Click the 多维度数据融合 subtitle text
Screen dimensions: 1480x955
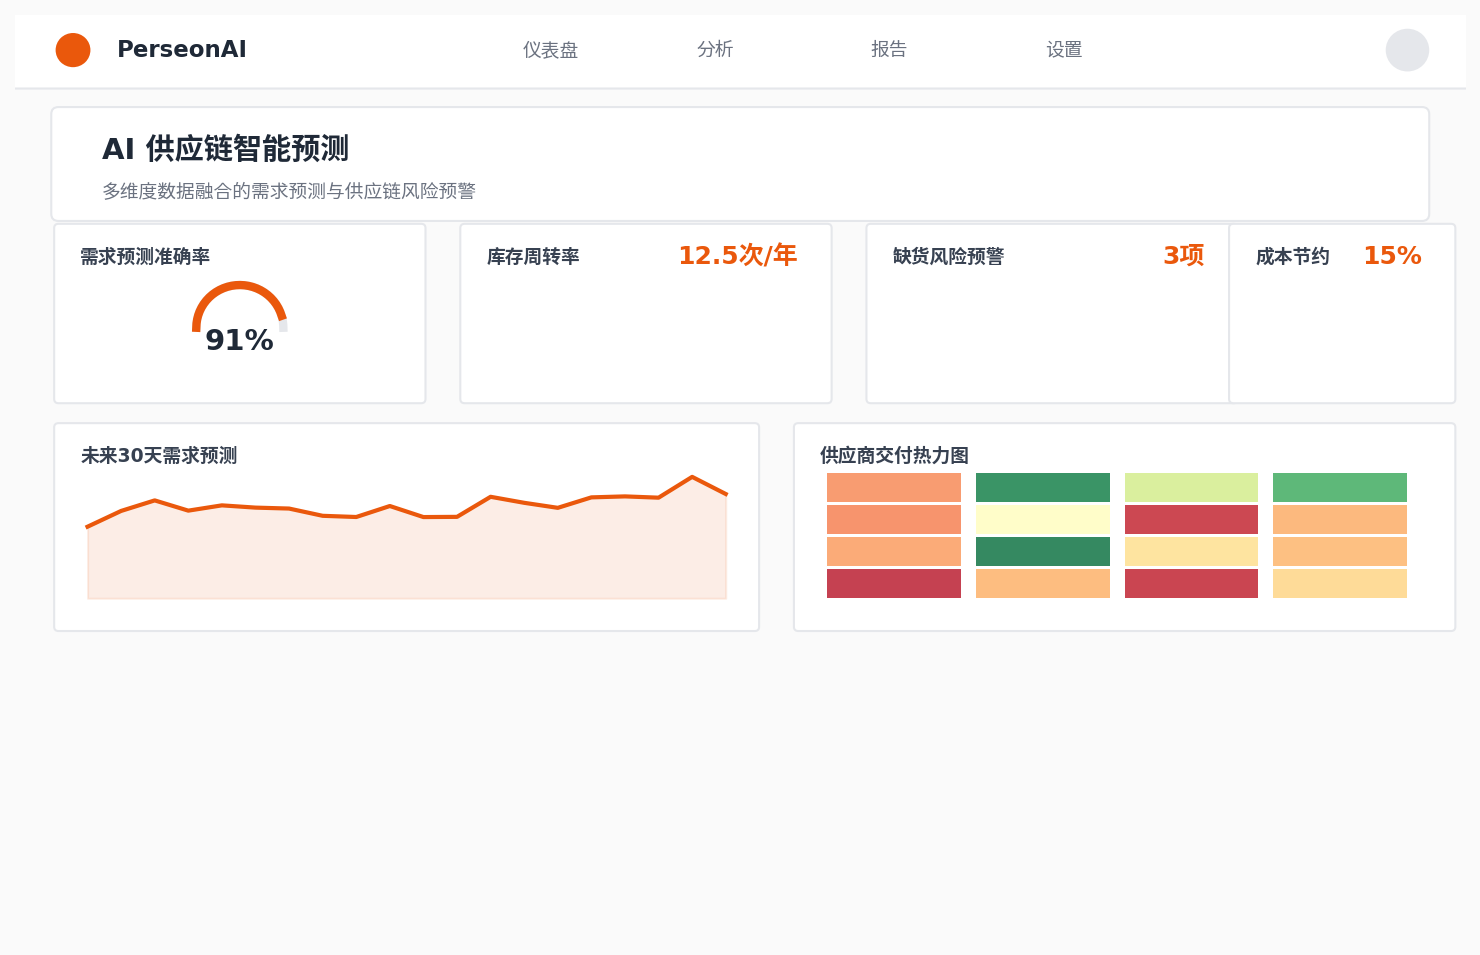(x=289, y=191)
